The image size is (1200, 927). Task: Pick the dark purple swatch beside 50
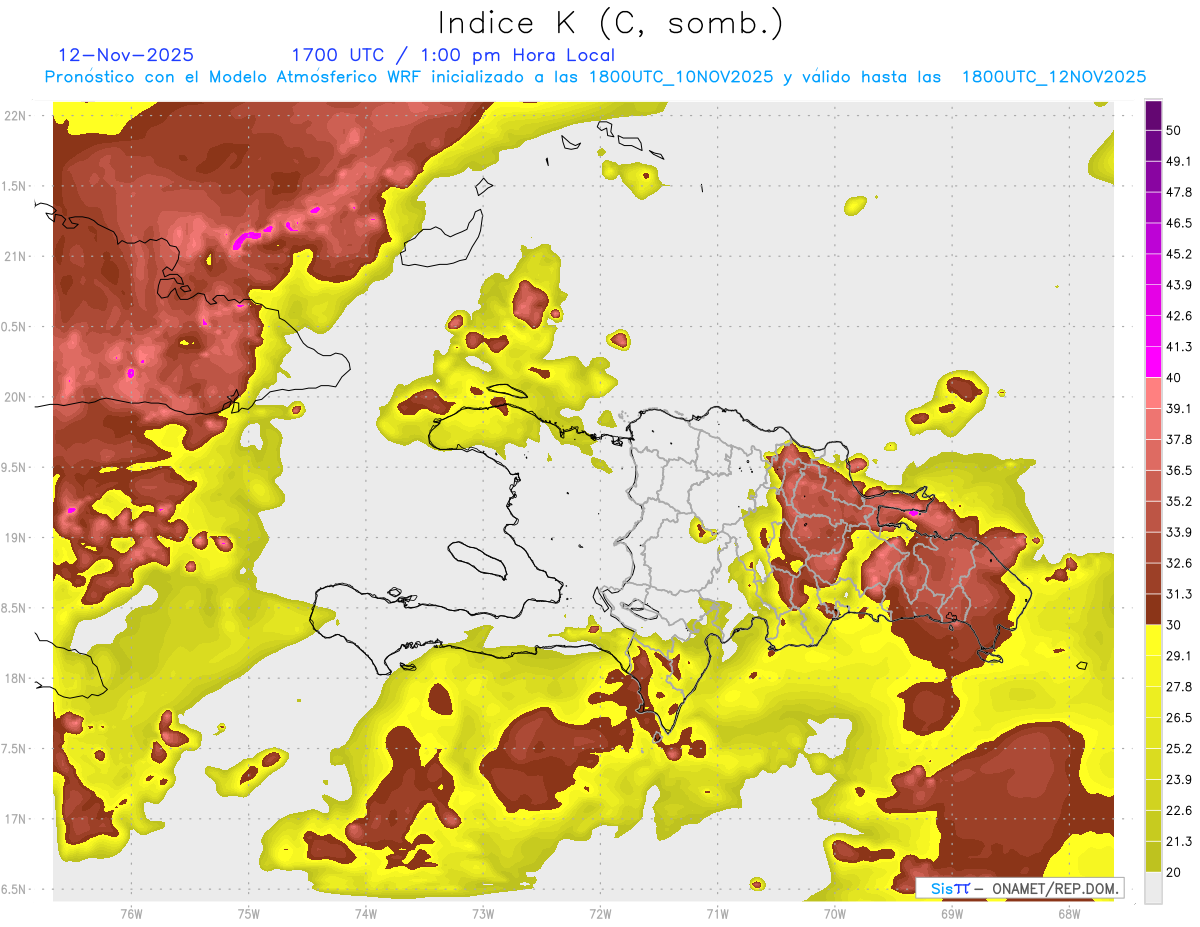tap(1154, 115)
